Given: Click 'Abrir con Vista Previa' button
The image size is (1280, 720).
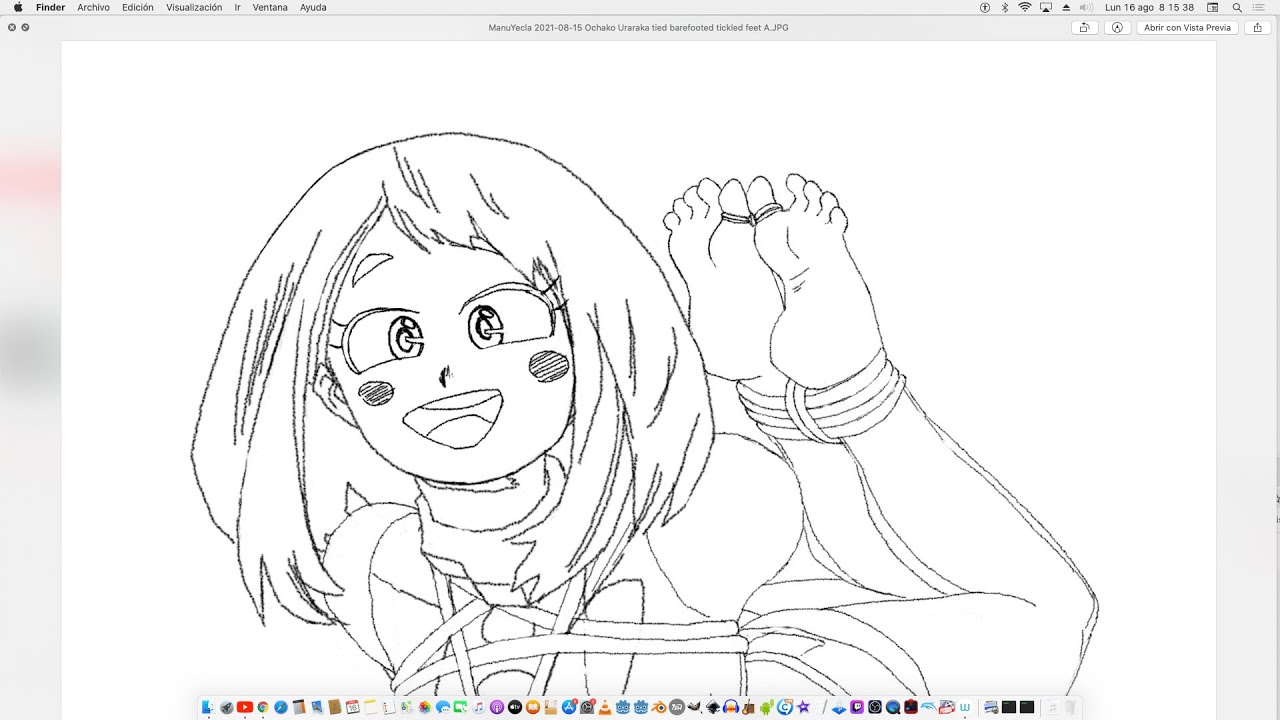Looking at the screenshot, I should click(1187, 28).
